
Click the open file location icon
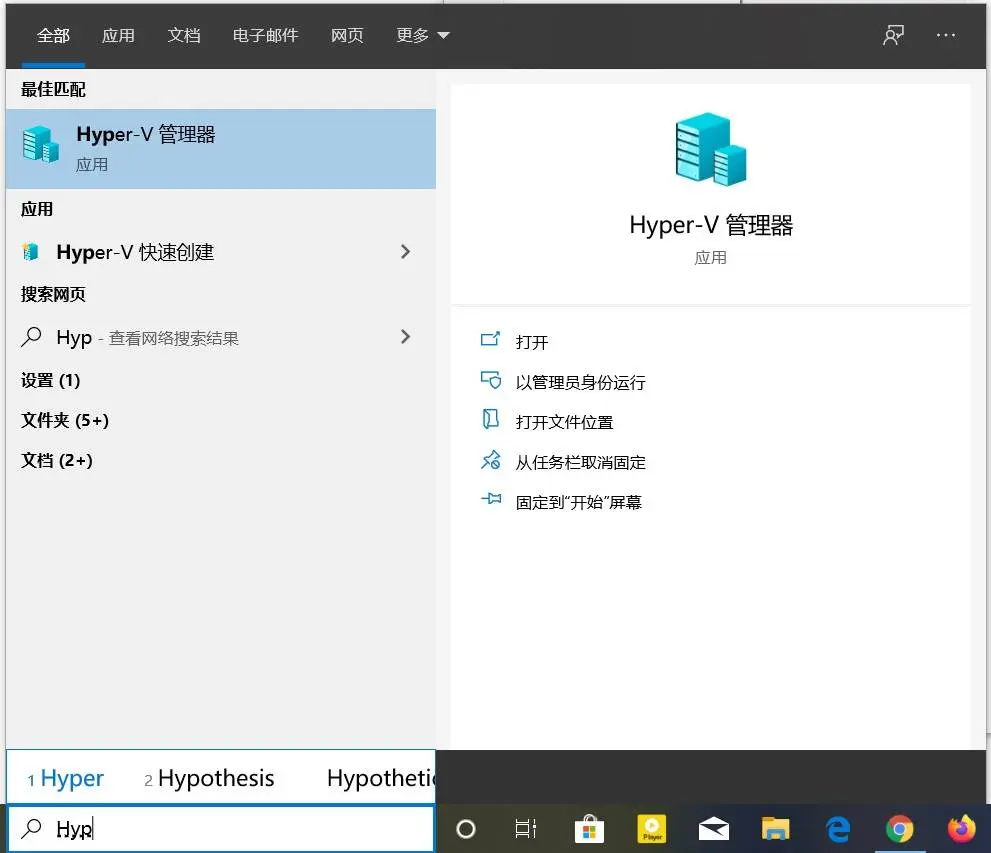(490, 419)
